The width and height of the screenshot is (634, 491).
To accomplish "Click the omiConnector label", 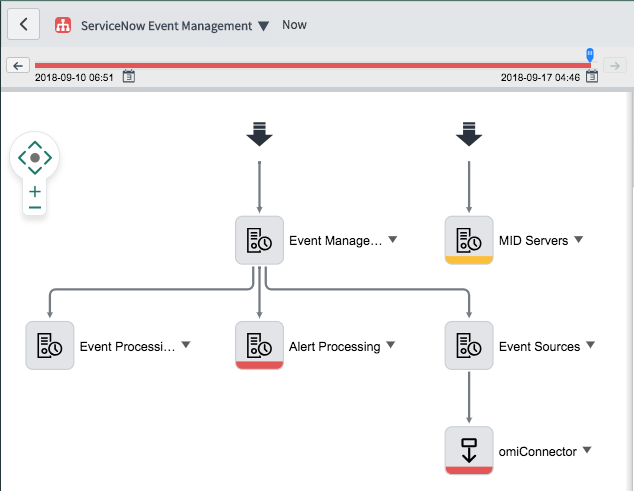I will click(x=537, y=451).
